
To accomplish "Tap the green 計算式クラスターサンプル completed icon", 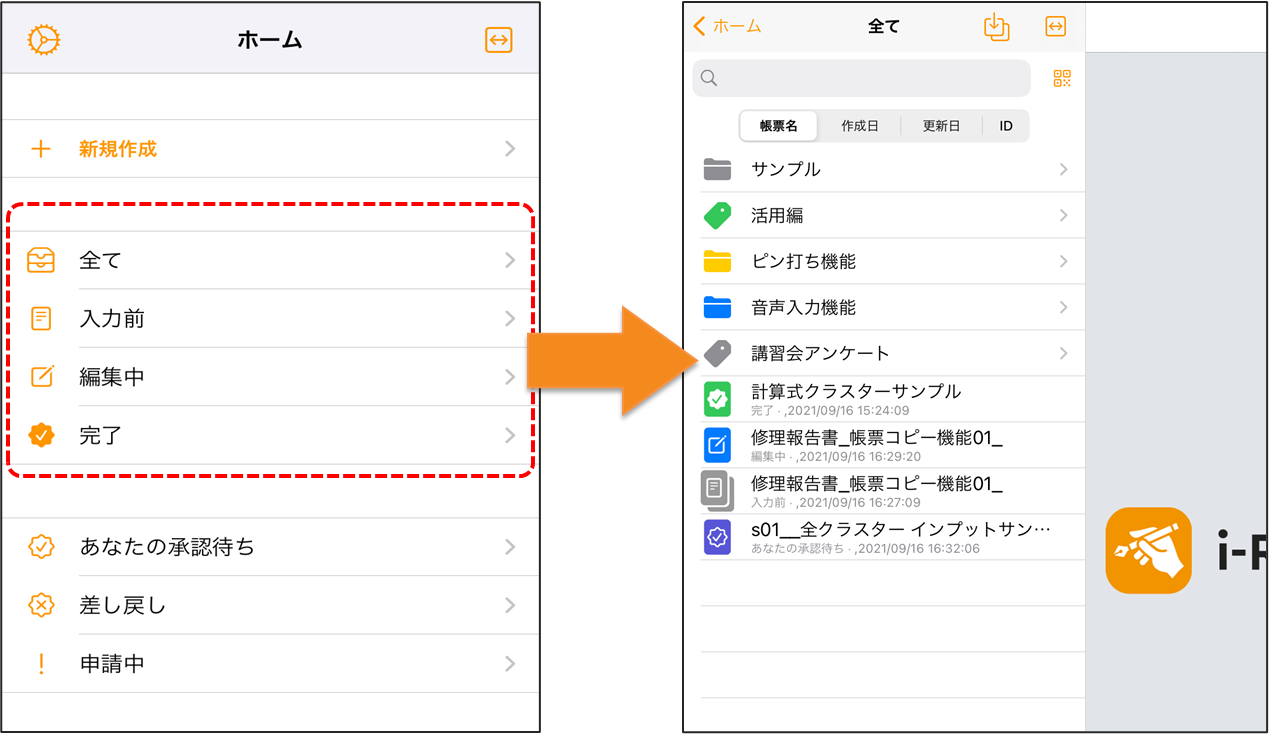I will 717,400.
